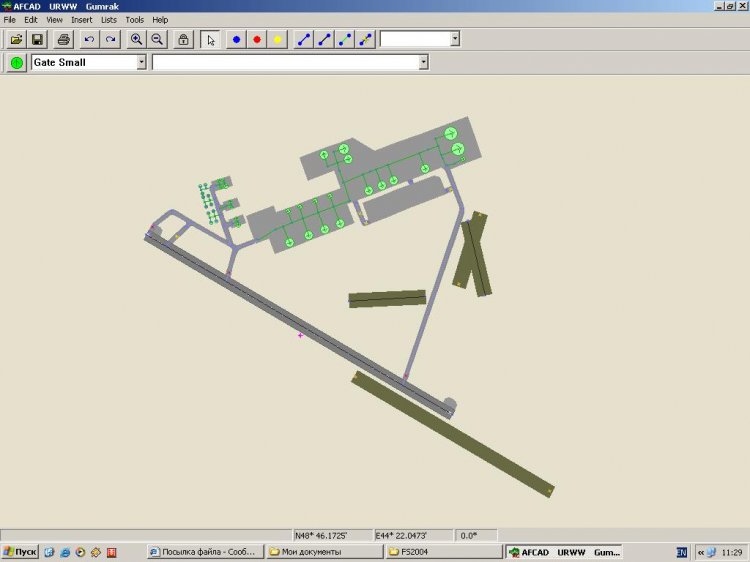Image resolution: width=750 pixels, height=562 pixels.
Task: Click the Undo arrow icon
Action: [x=89, y=39]
